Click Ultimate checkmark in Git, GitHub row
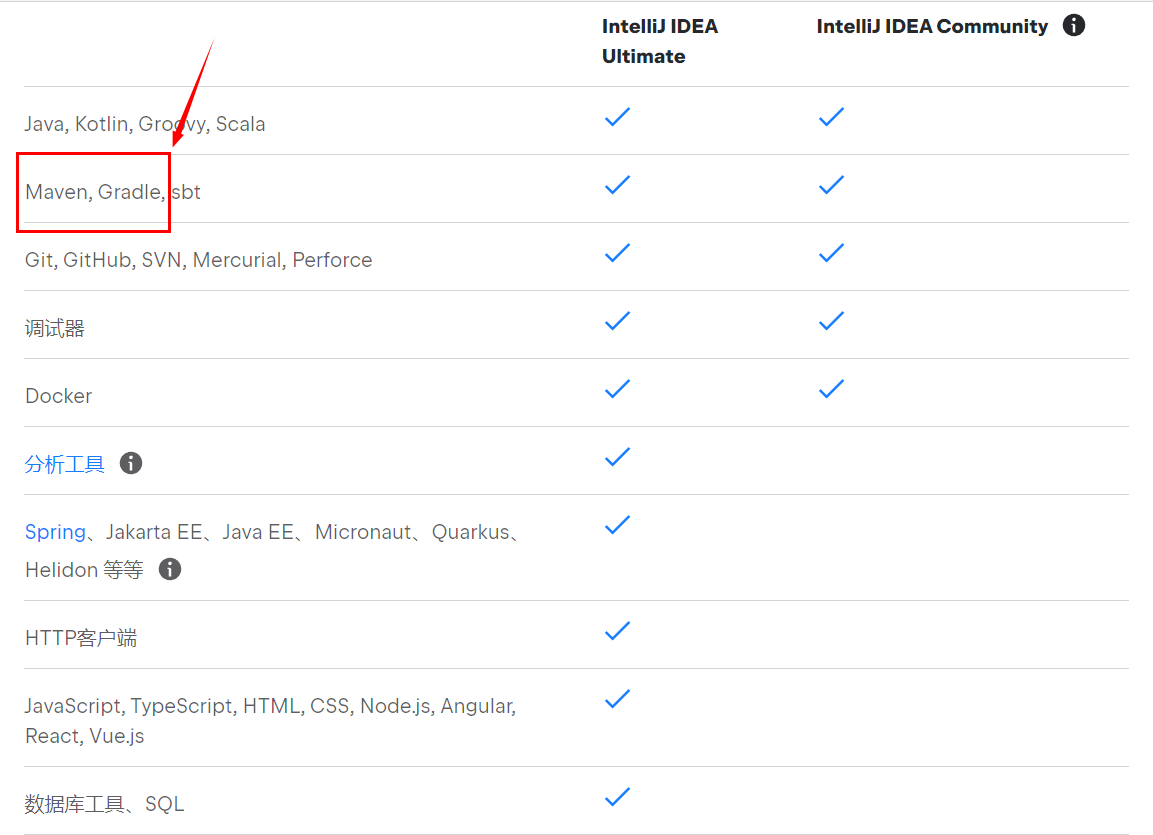The image size is (1153, 835). point(617,253)
